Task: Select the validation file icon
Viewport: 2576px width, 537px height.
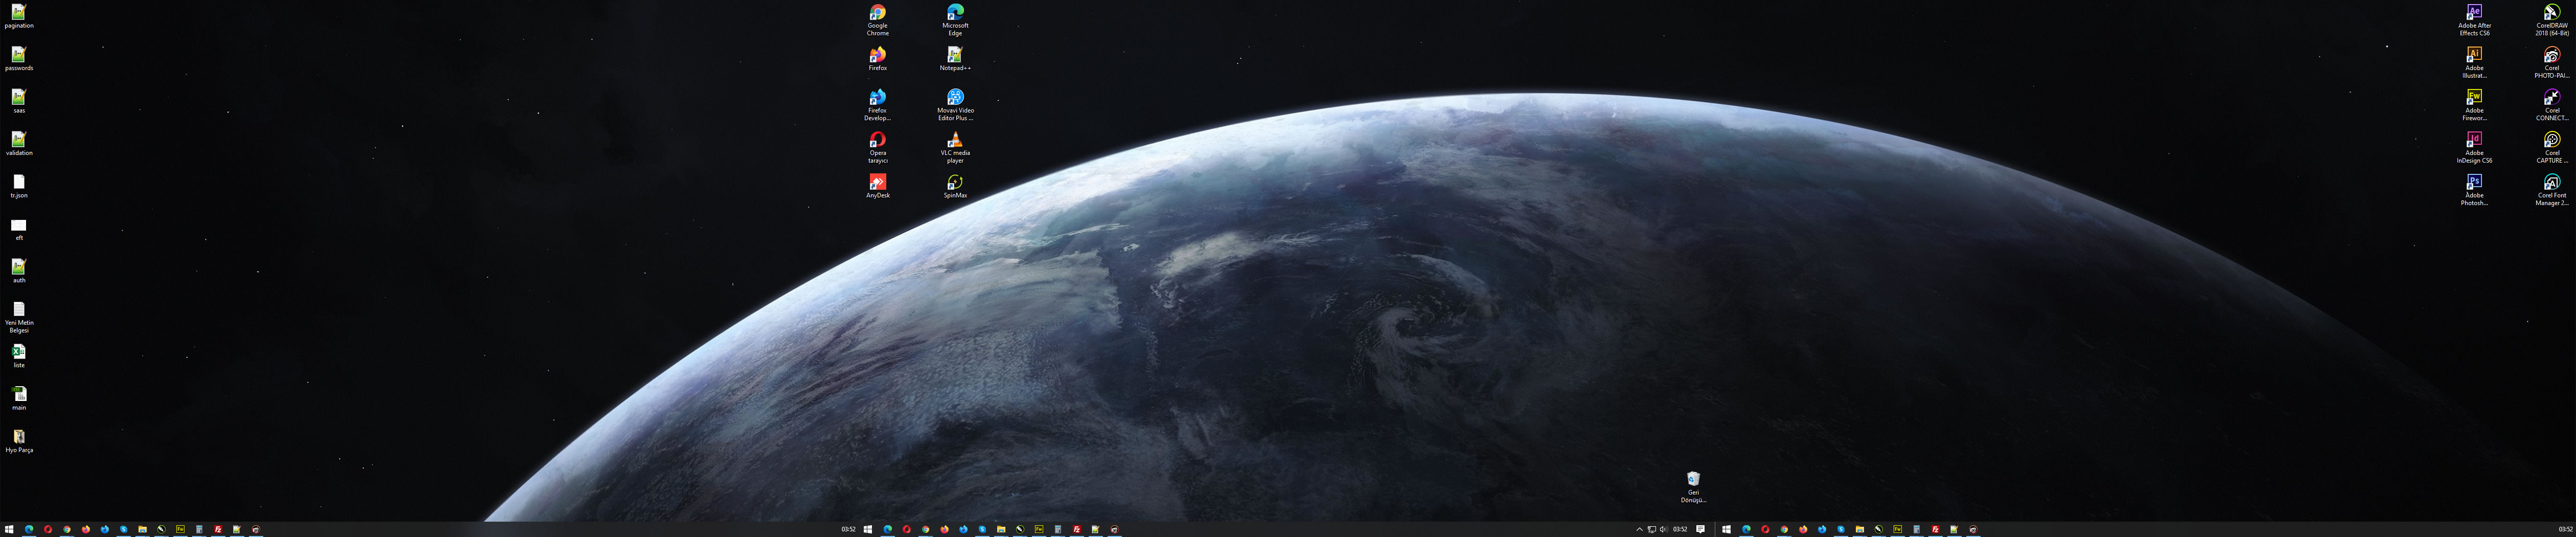Action: tap(19, 144)
